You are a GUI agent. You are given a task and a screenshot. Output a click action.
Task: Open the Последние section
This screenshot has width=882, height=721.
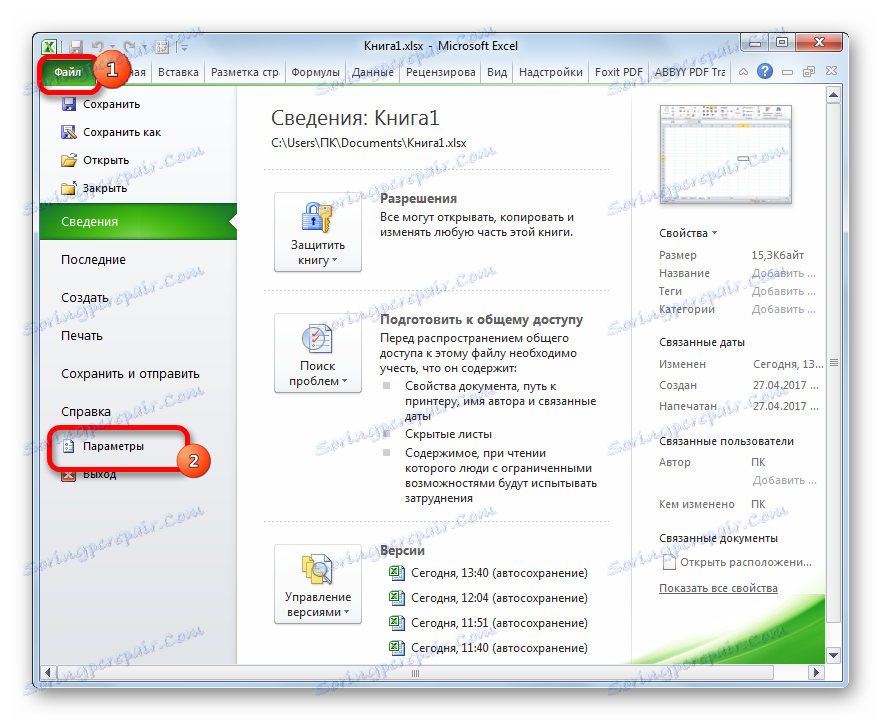point(93,260)
